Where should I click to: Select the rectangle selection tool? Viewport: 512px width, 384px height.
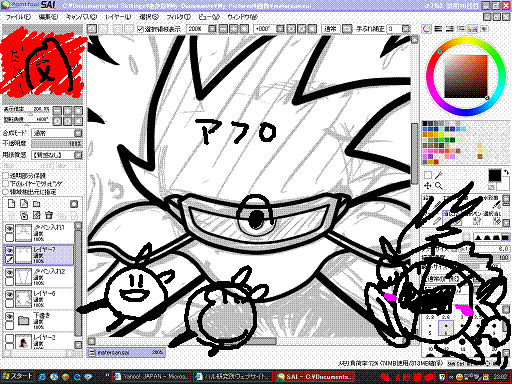(x=428, y=175)
